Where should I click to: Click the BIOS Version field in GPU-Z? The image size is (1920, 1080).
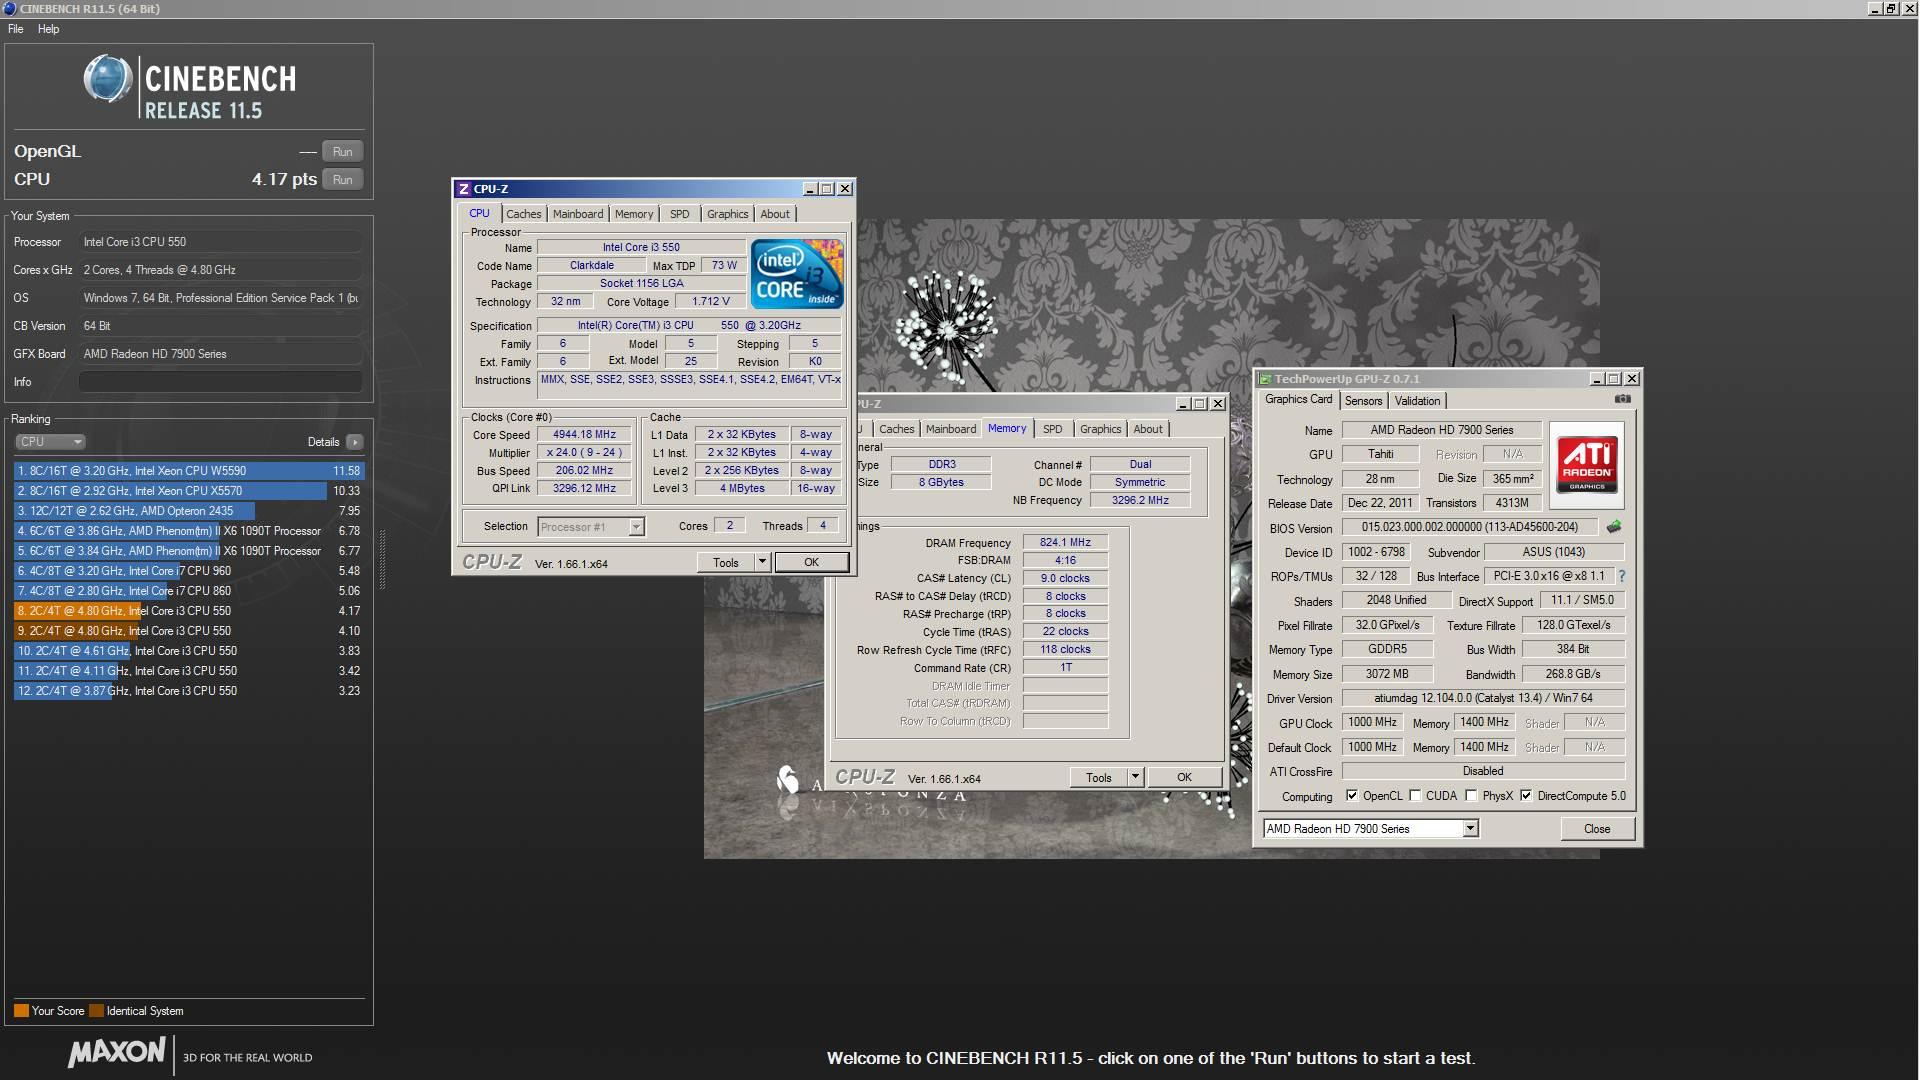[x=1469, y=527]
